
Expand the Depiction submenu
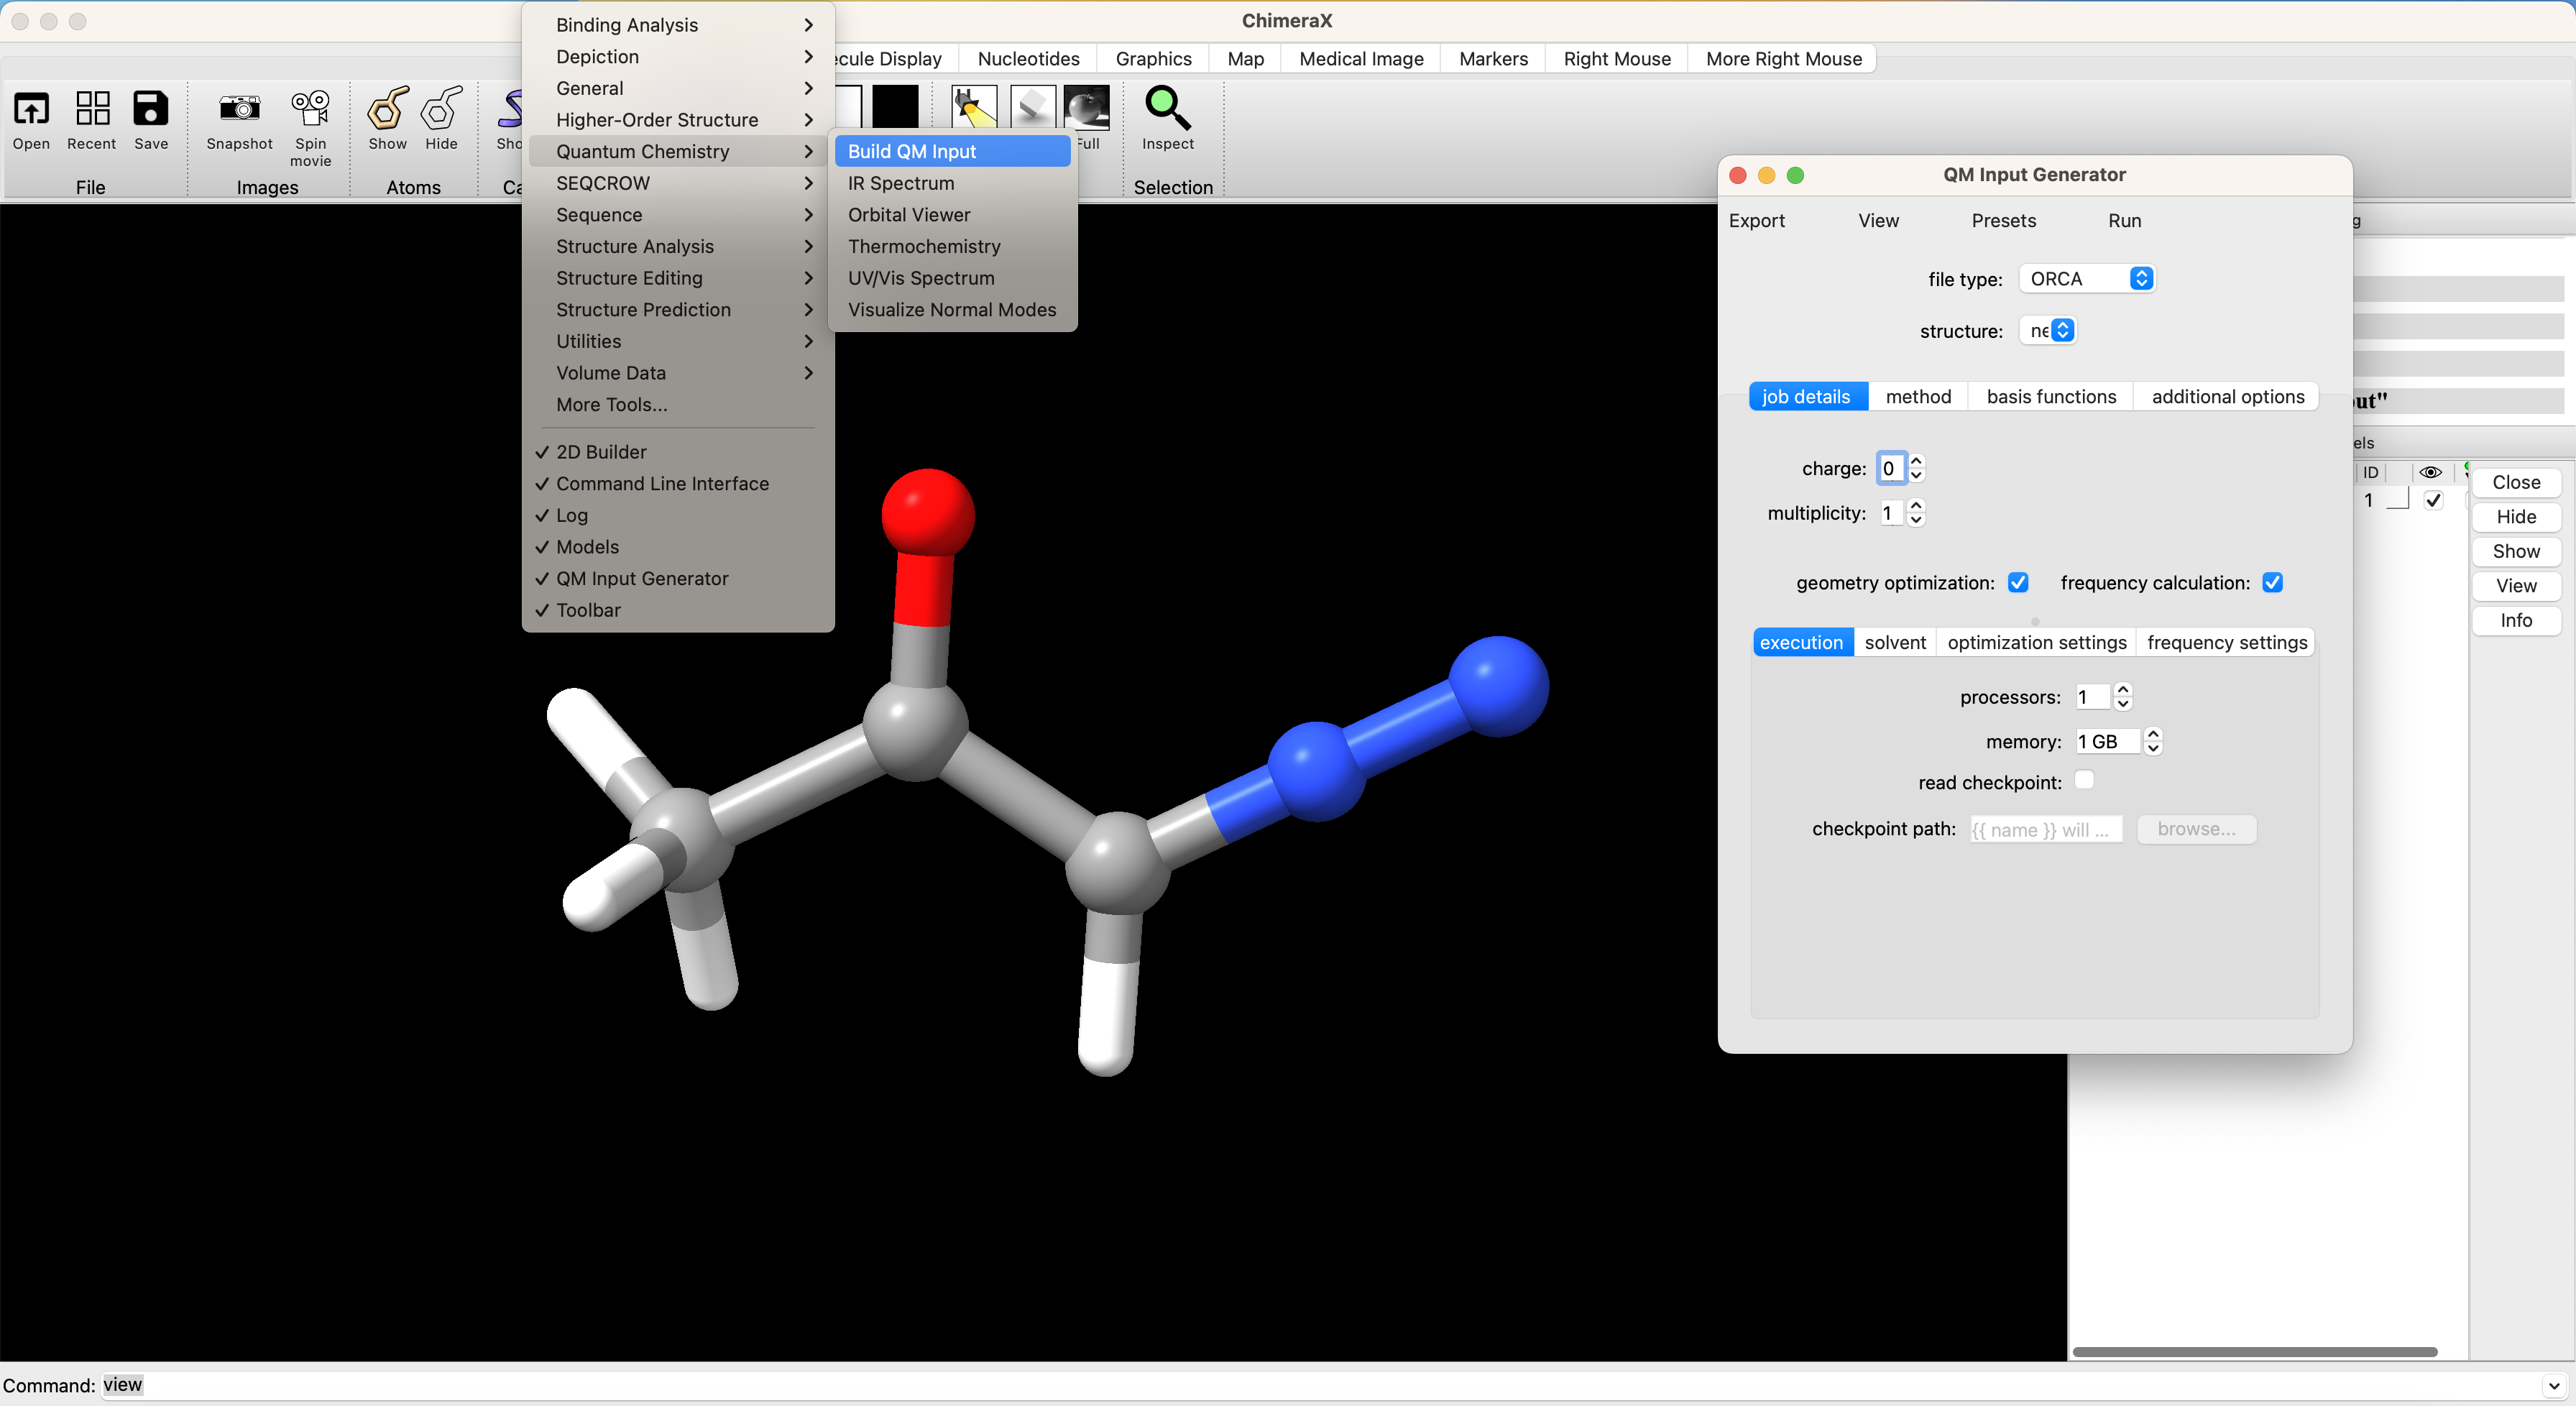(x=678, y=57)
